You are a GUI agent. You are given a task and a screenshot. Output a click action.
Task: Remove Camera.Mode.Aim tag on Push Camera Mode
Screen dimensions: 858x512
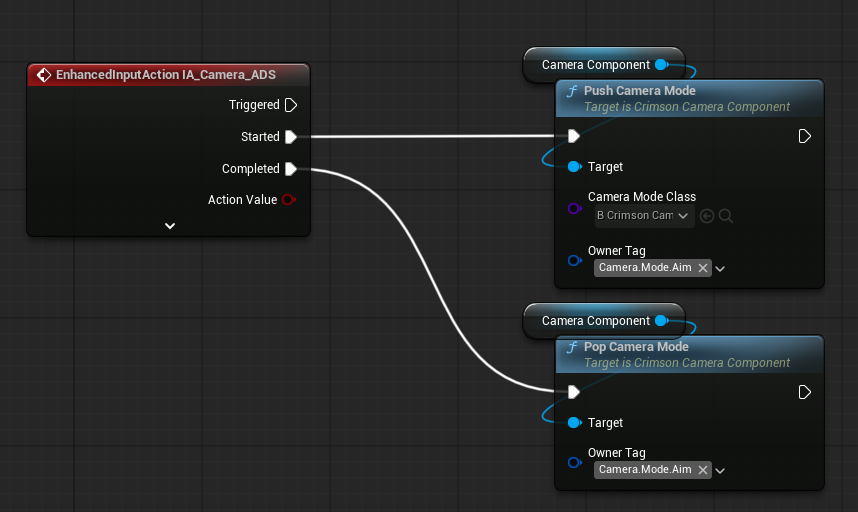[x=703, y=268]
